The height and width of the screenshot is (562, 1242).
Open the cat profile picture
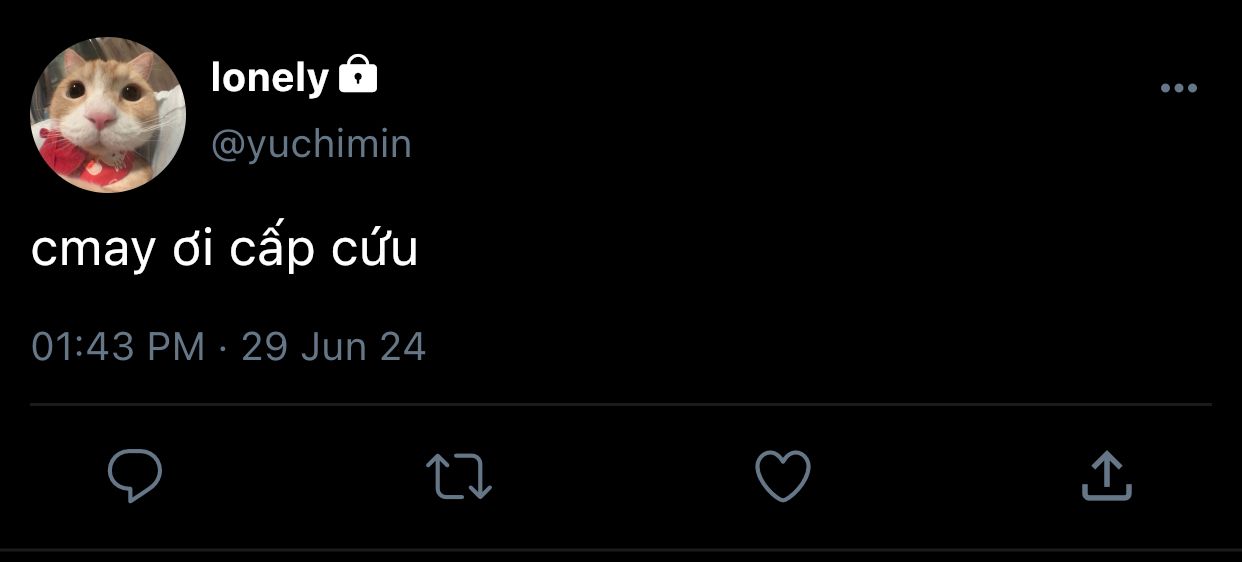tap(108, 114)
